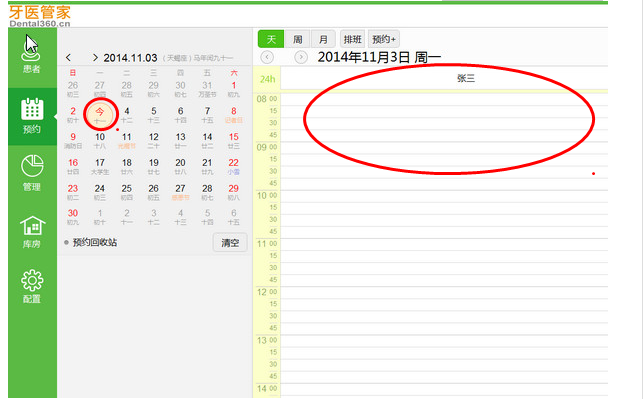This screenshot has height=399, width=644.
Task: Click the 10:00 time slot row
Action: point(444,196)
